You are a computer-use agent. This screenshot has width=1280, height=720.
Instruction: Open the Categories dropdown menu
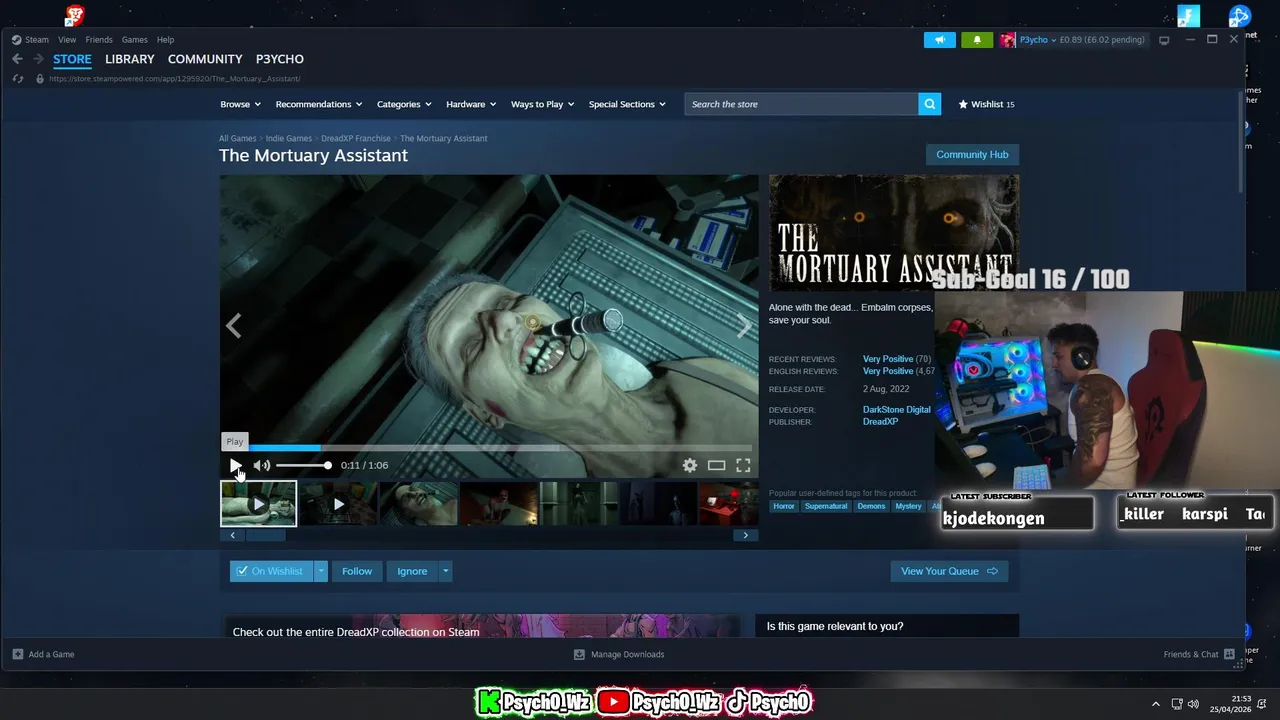point(404,104)
